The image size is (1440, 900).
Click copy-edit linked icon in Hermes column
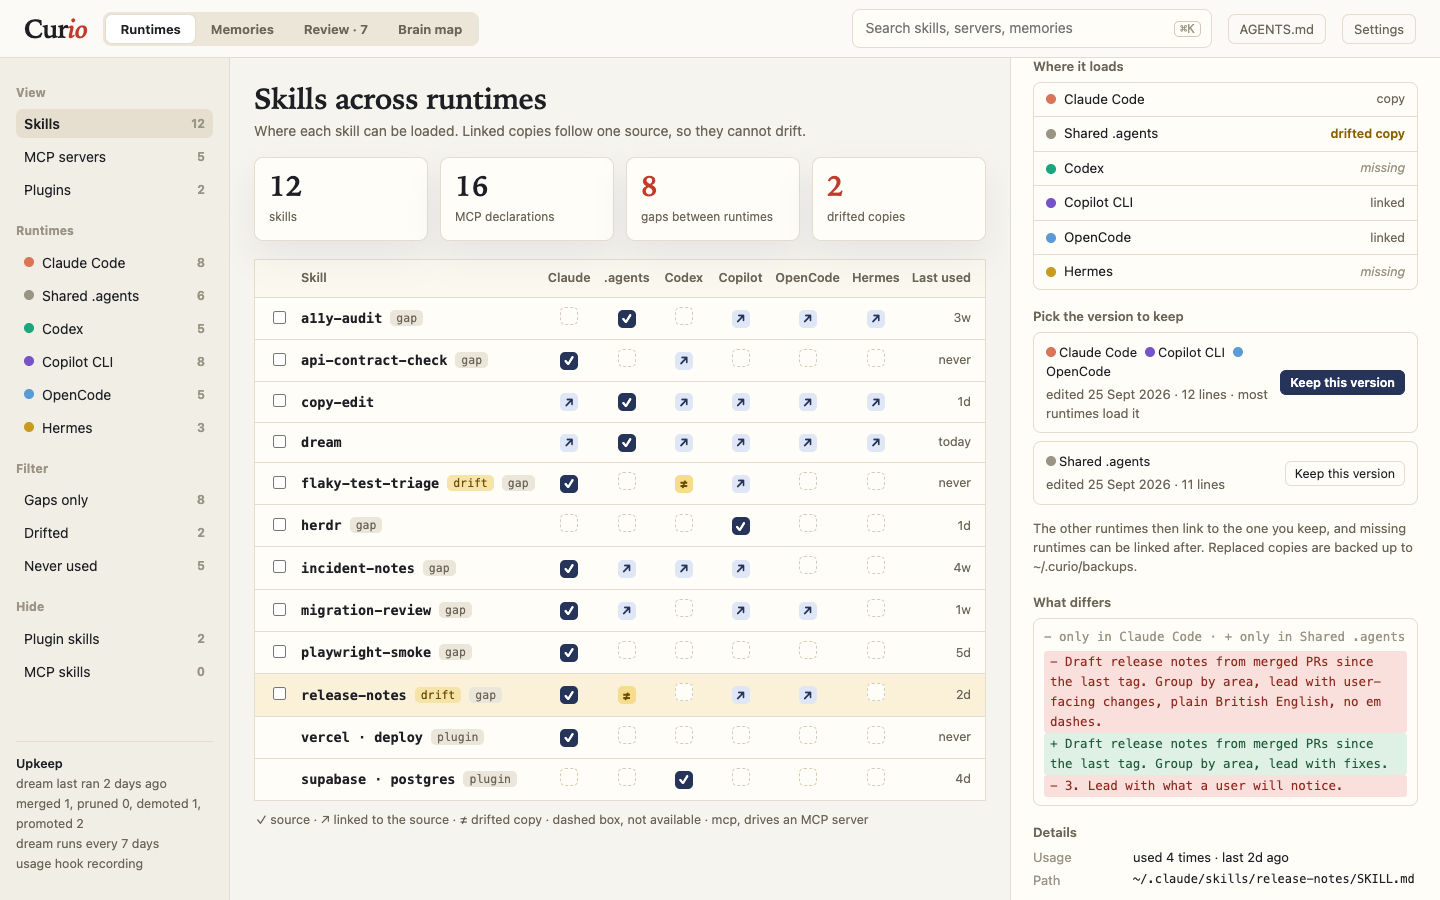pos(876,402)
